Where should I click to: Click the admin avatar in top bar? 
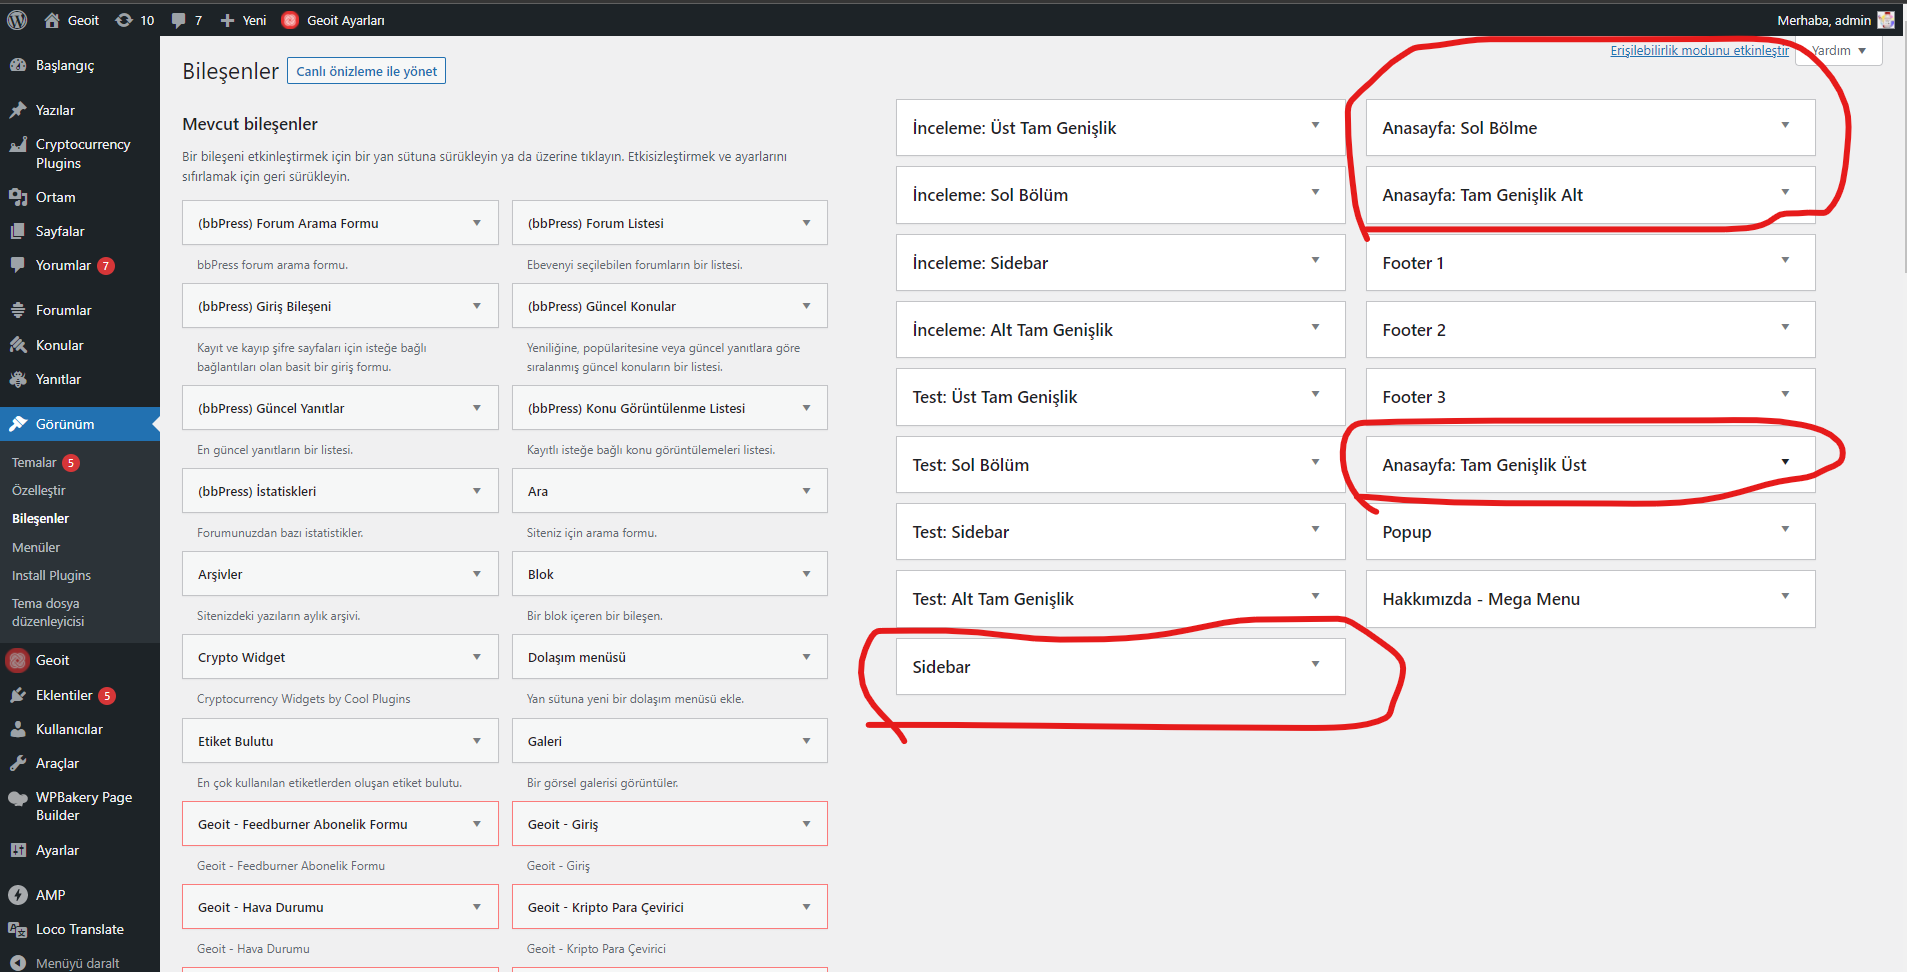(x=1885, y=20)
